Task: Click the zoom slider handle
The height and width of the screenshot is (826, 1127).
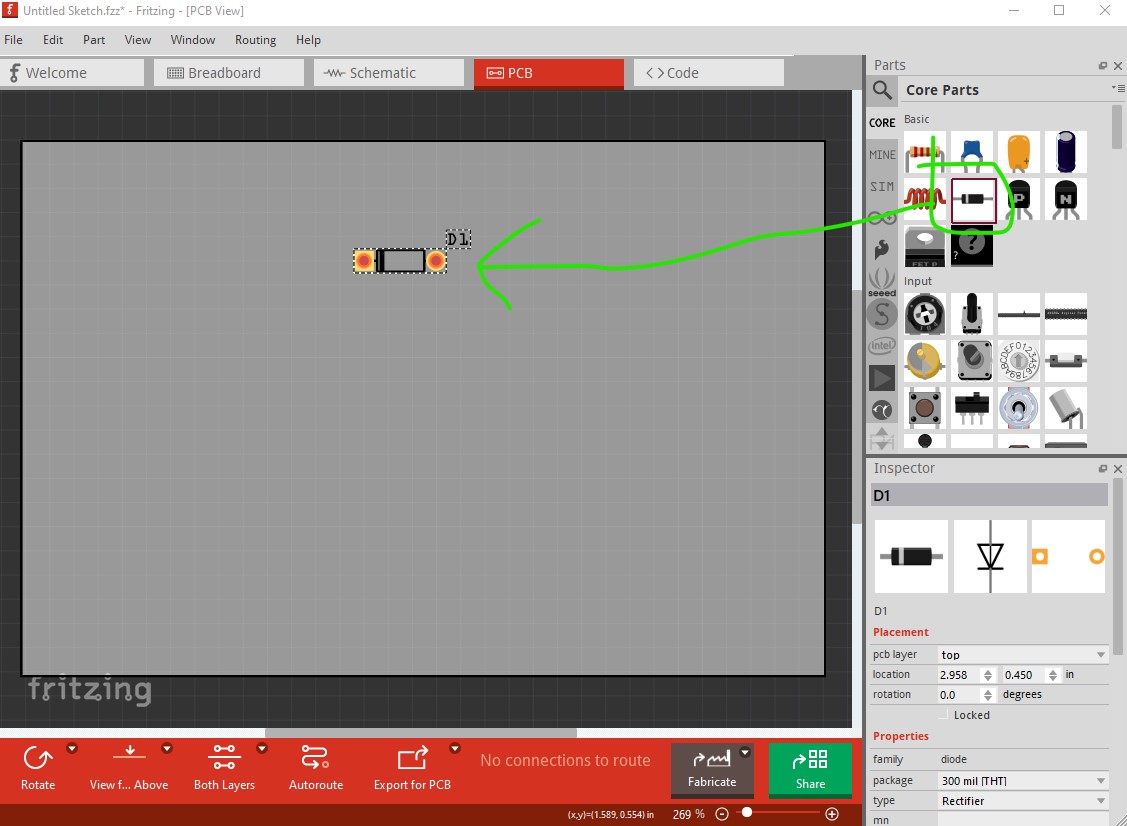Action: [747, 813]
